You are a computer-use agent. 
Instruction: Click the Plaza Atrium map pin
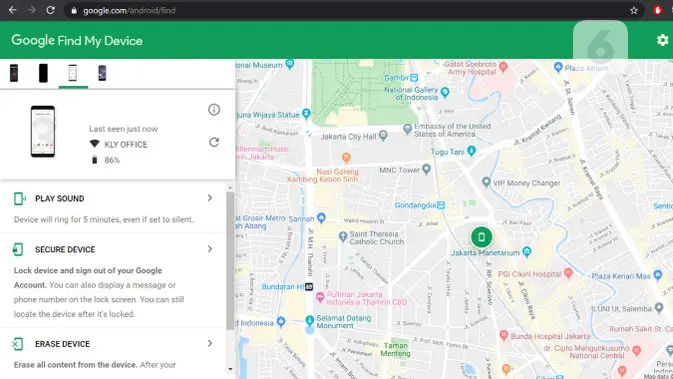click(x=558, y=67)
